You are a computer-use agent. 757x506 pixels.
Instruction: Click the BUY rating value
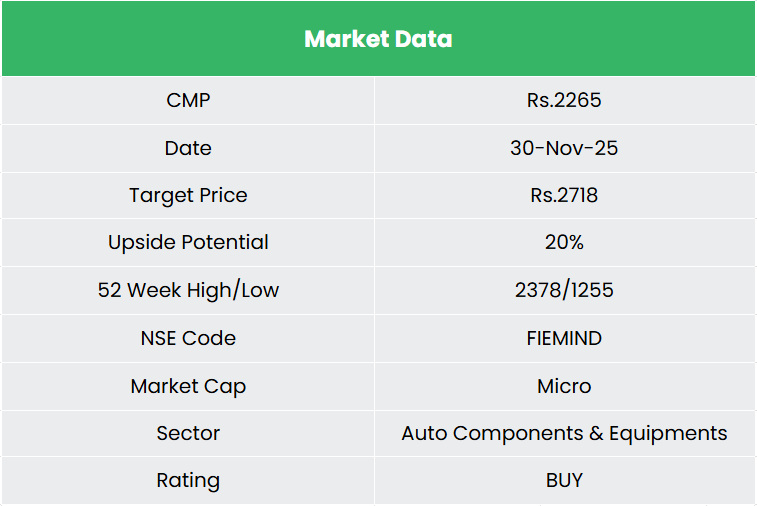[564, 480]
